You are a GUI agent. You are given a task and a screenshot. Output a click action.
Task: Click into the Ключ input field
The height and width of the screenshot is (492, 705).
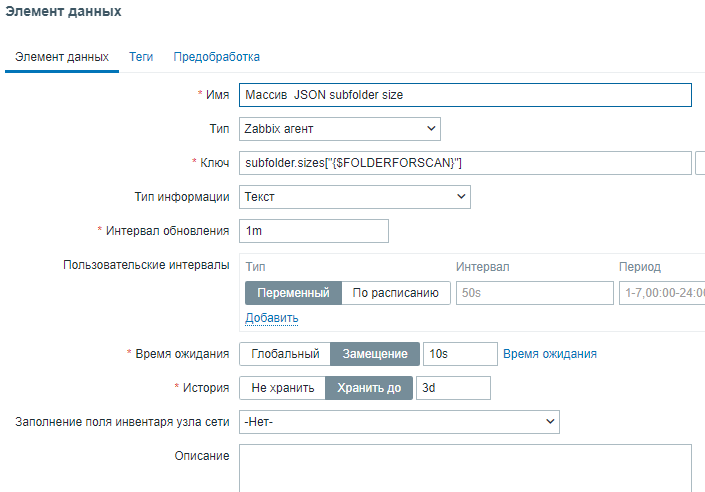(x=465, y=163)
